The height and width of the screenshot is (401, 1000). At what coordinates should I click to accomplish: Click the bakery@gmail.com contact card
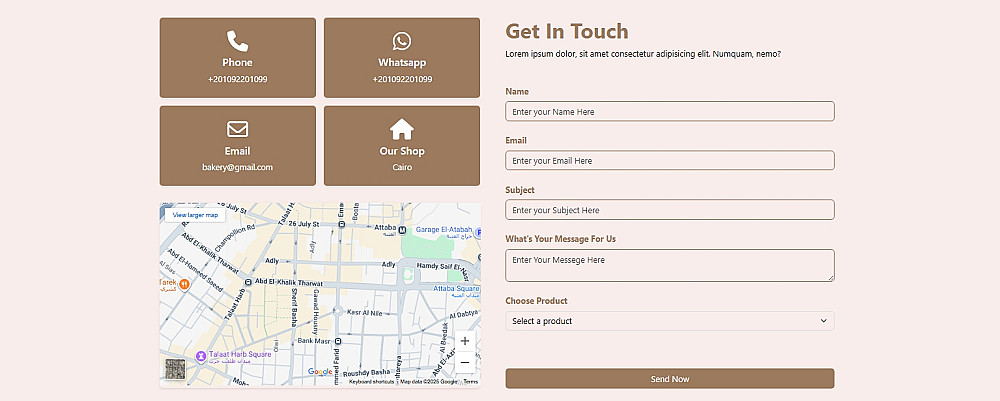(237, 146)
